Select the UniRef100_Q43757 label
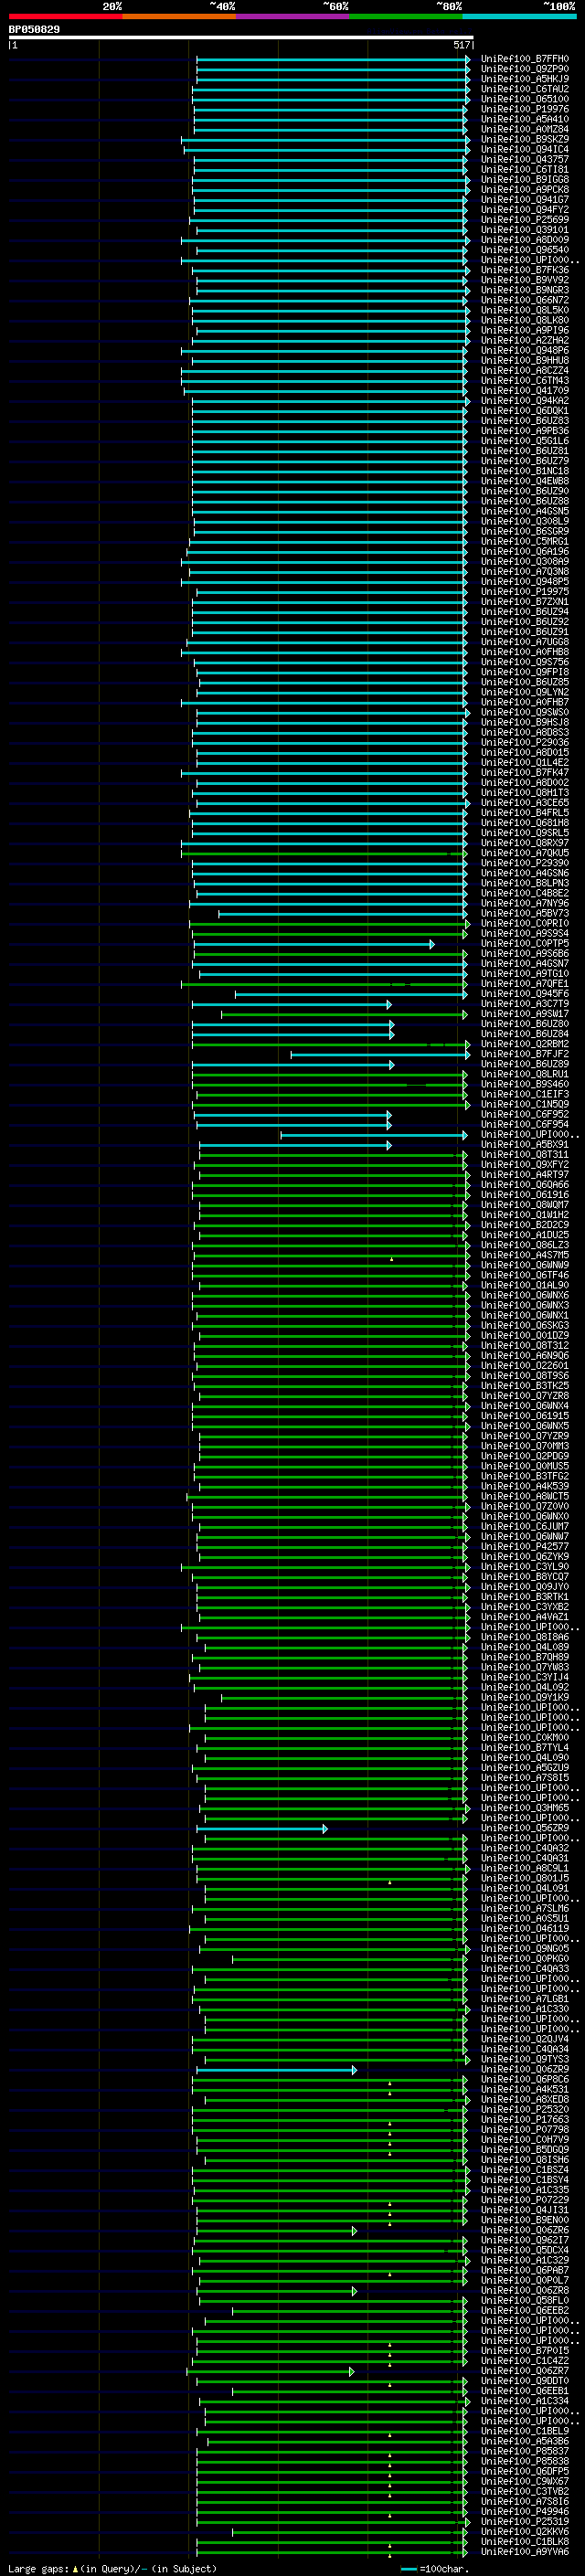The image size is (585, 2576). 524,159
